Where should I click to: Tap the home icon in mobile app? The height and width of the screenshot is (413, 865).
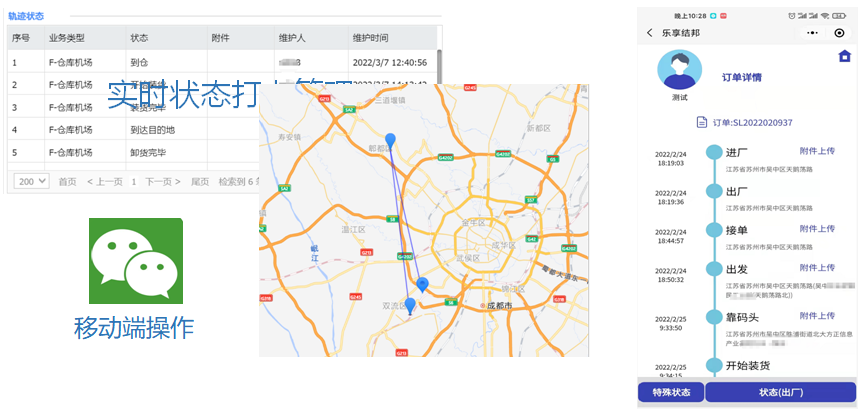point(843,57)
